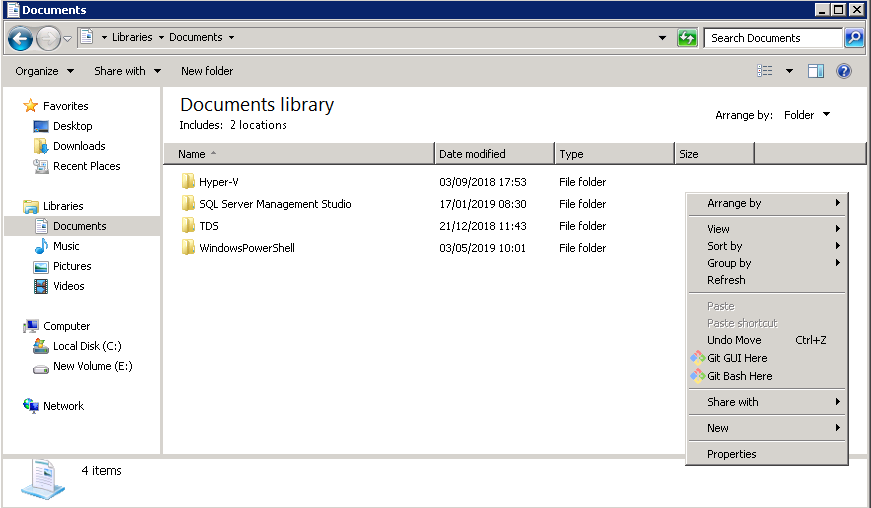Choose Git GUI Here from context menu

tap(767, 358)
